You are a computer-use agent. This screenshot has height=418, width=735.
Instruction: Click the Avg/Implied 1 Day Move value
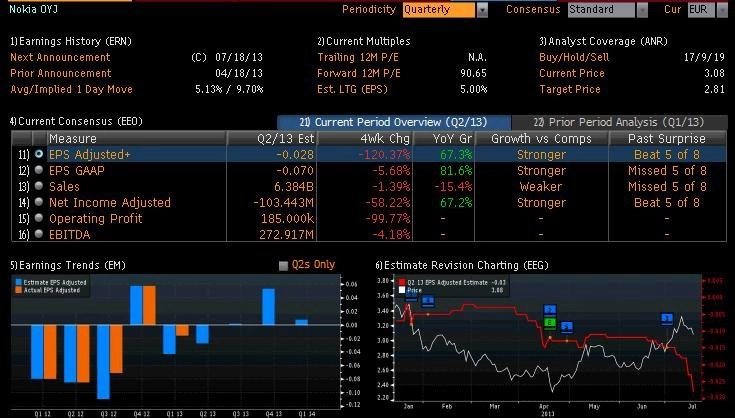pyautogui.click(x=229, y=89)
